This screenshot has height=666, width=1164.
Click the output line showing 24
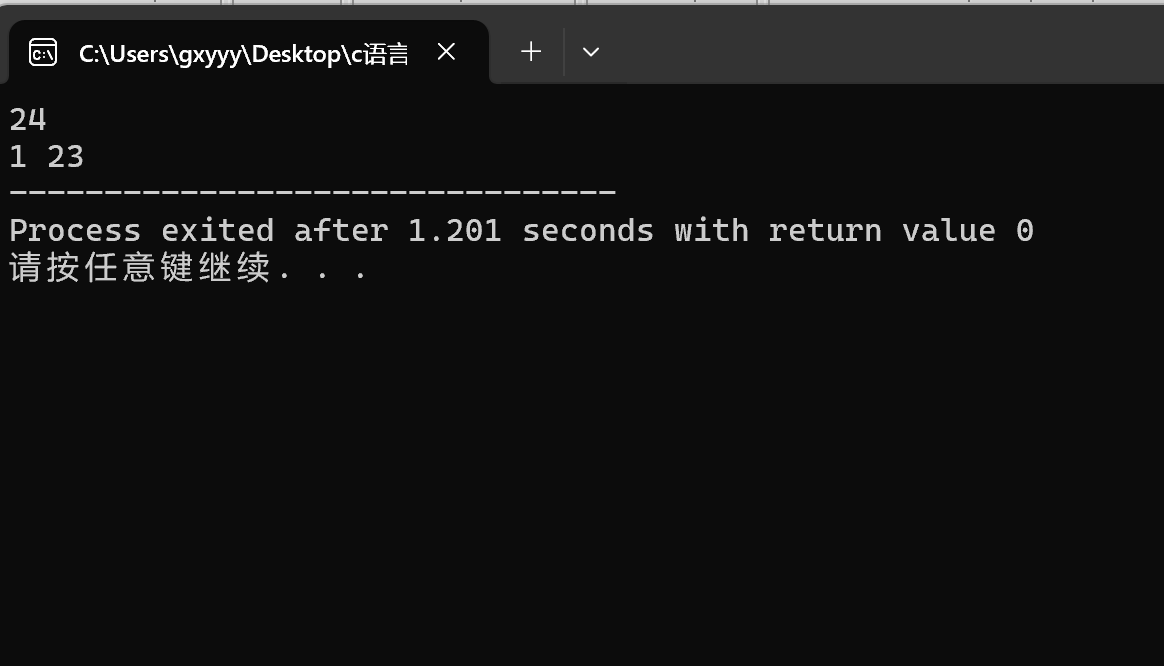[x=28, y=120]
